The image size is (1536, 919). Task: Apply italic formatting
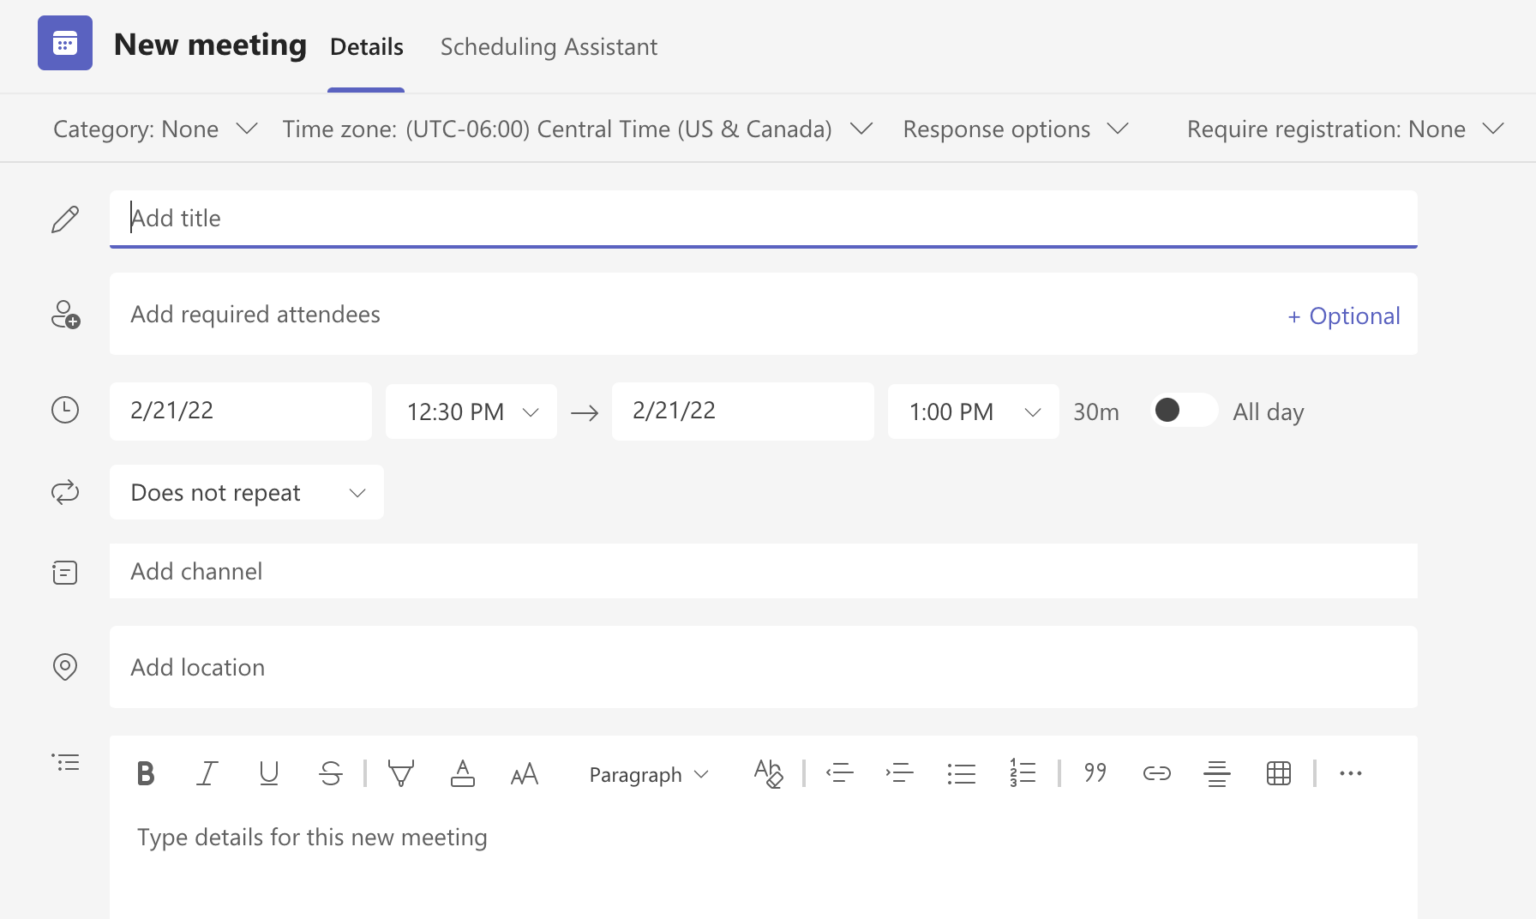click(x=207, y=773)
